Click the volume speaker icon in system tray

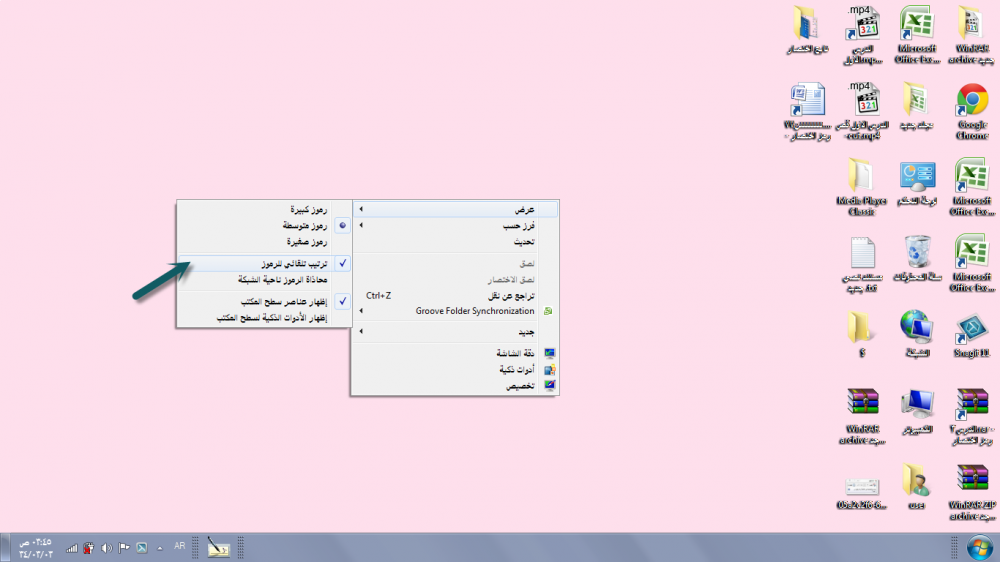pos(106,547)
